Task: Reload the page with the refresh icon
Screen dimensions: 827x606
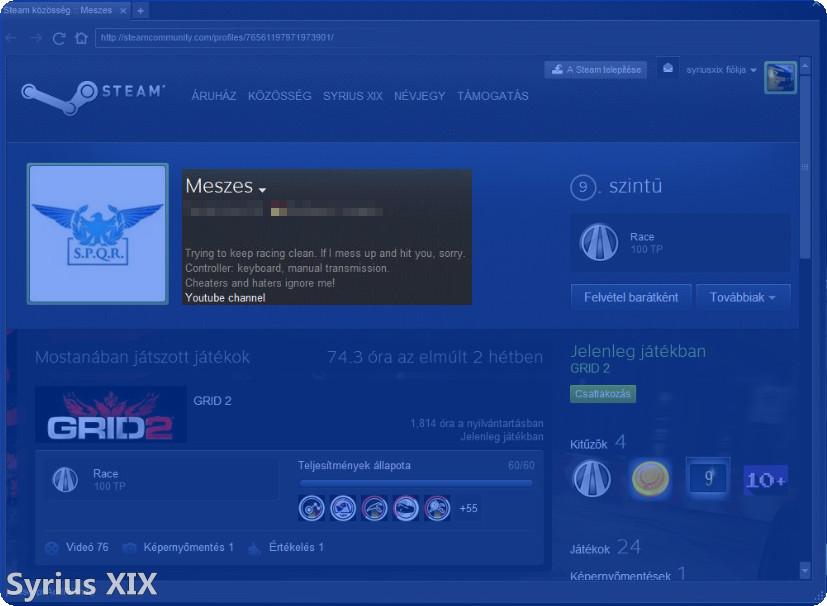Action: tap(59, 38)
